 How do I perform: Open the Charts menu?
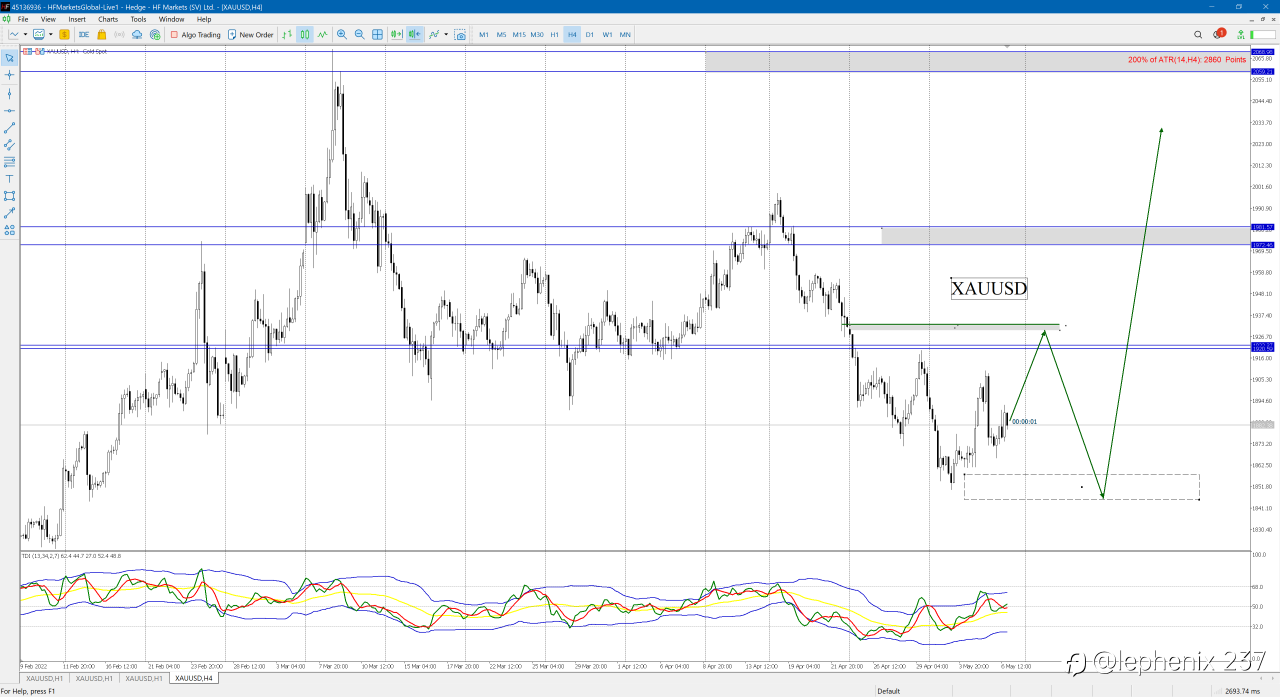point(108,19)
